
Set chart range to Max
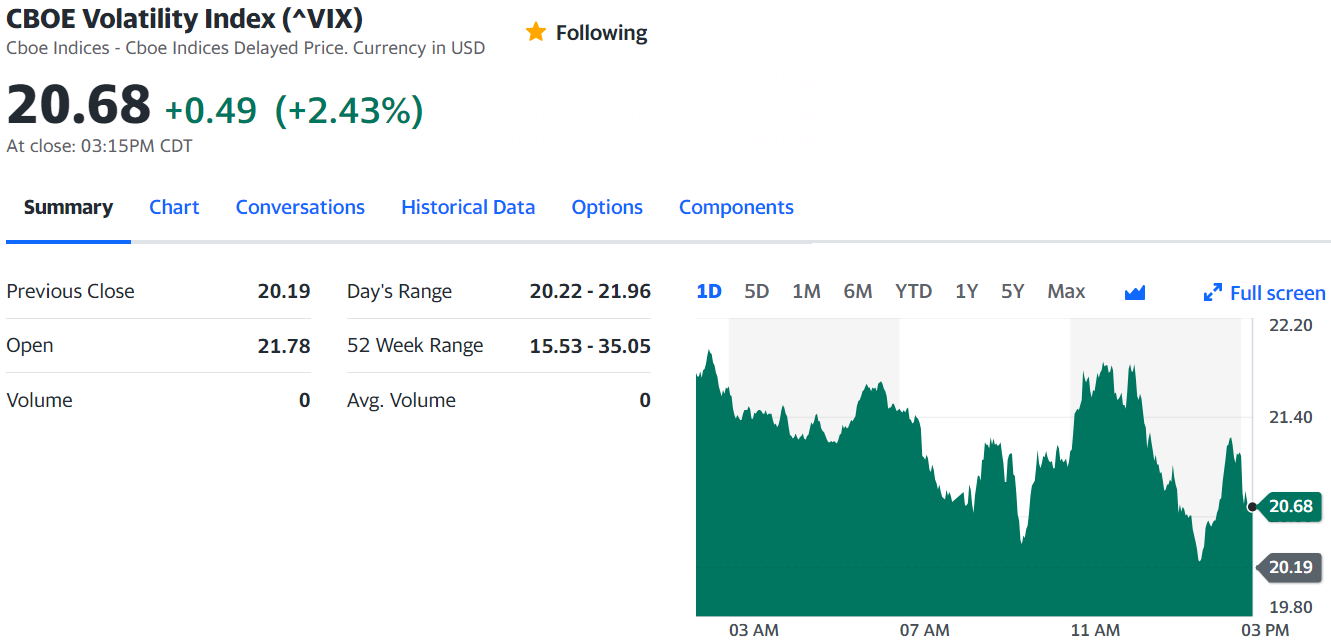1066,291
